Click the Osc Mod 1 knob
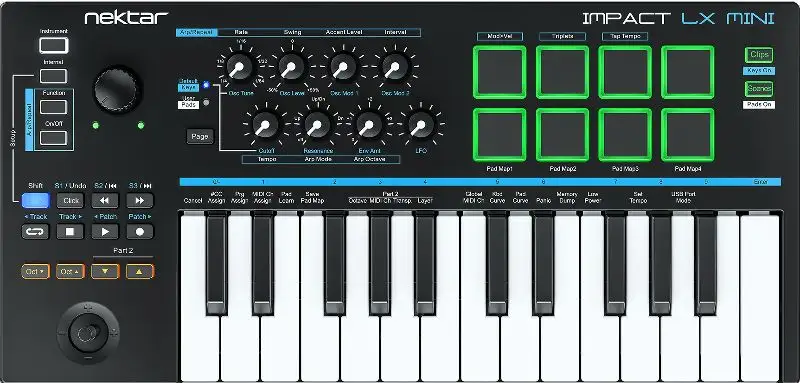This screenshot has width=800, height=383. (x=343, y=67)
